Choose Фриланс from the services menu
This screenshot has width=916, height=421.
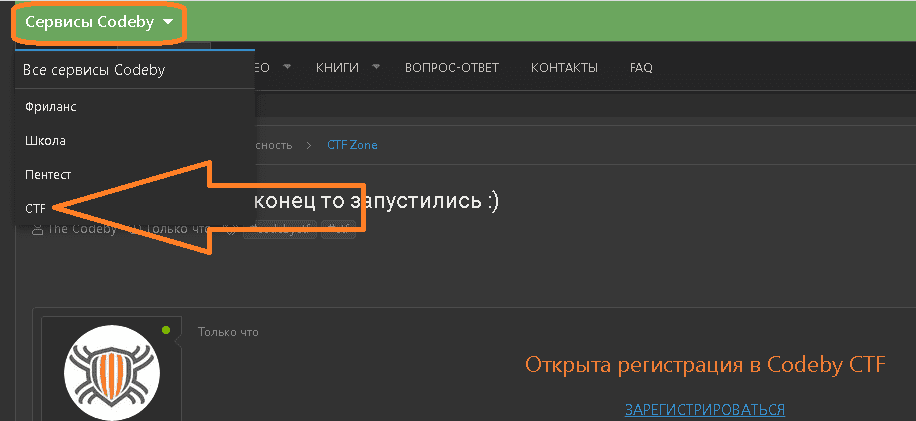tap(51, 105)
